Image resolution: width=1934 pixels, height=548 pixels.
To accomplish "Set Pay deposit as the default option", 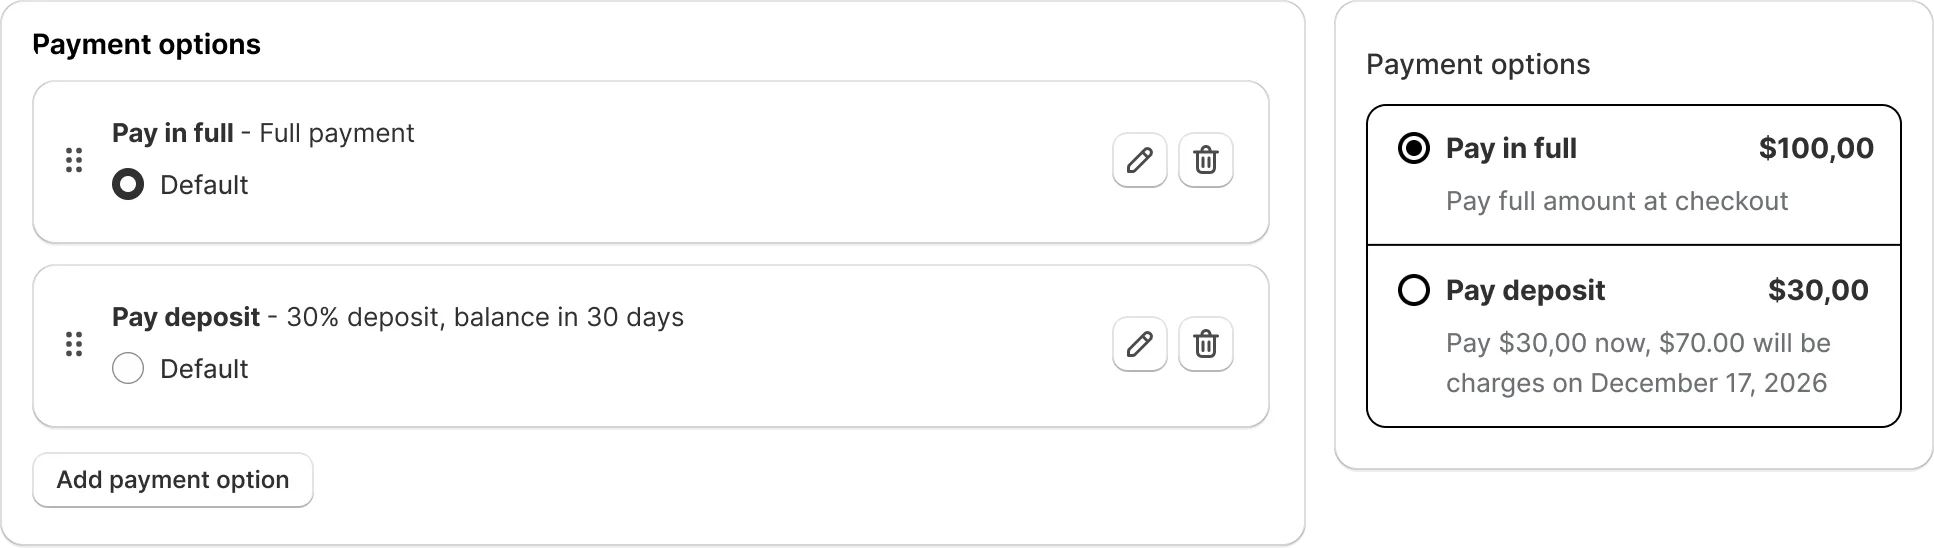I will point(128,369).
